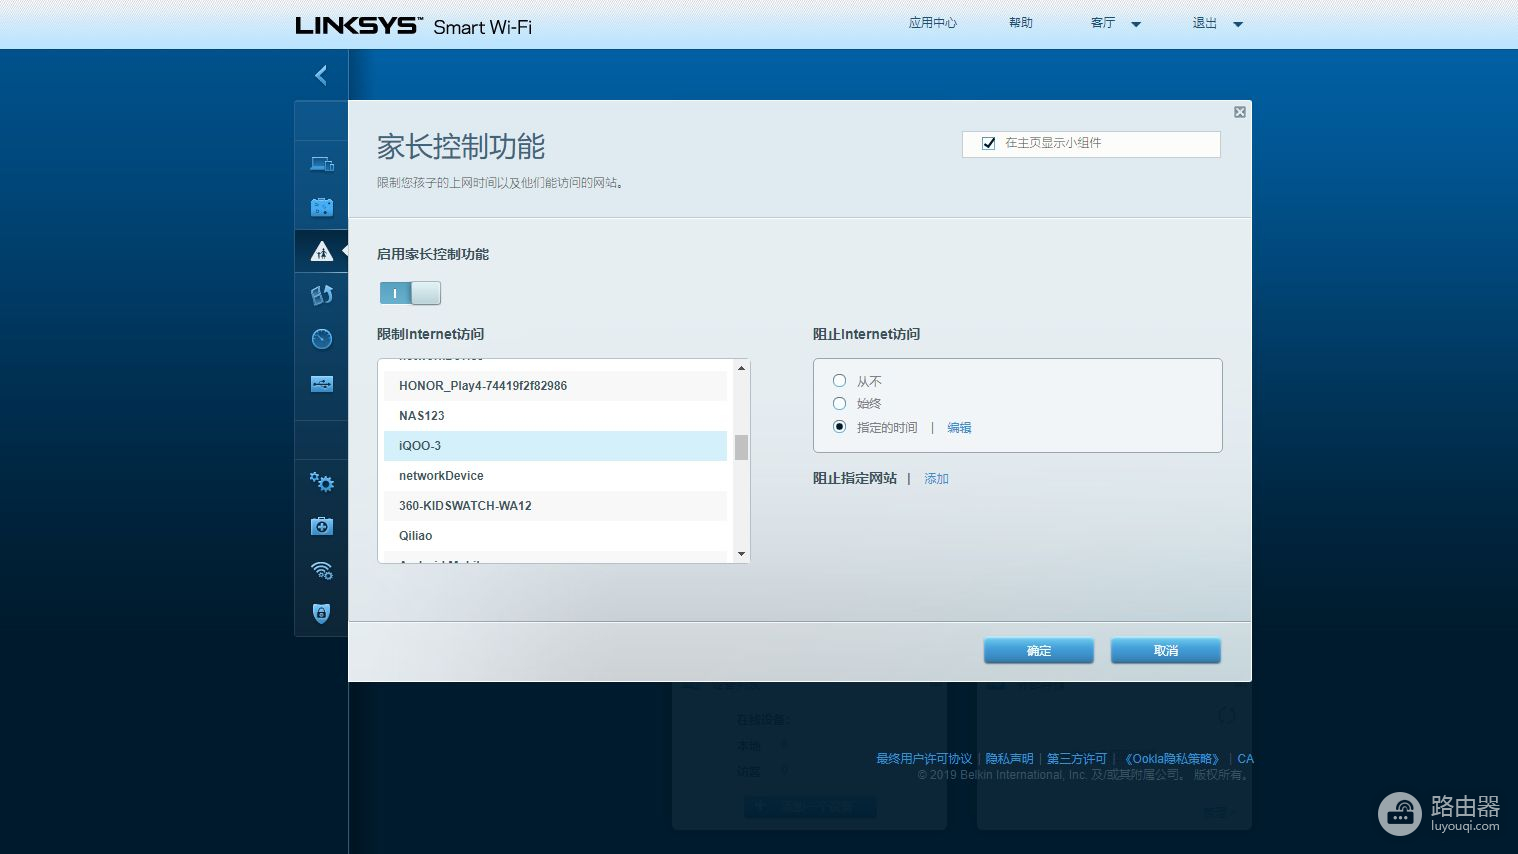Open Connectivity settings gears icon
The width and height of the screenshot is (1518, 854).
(321, 482)
